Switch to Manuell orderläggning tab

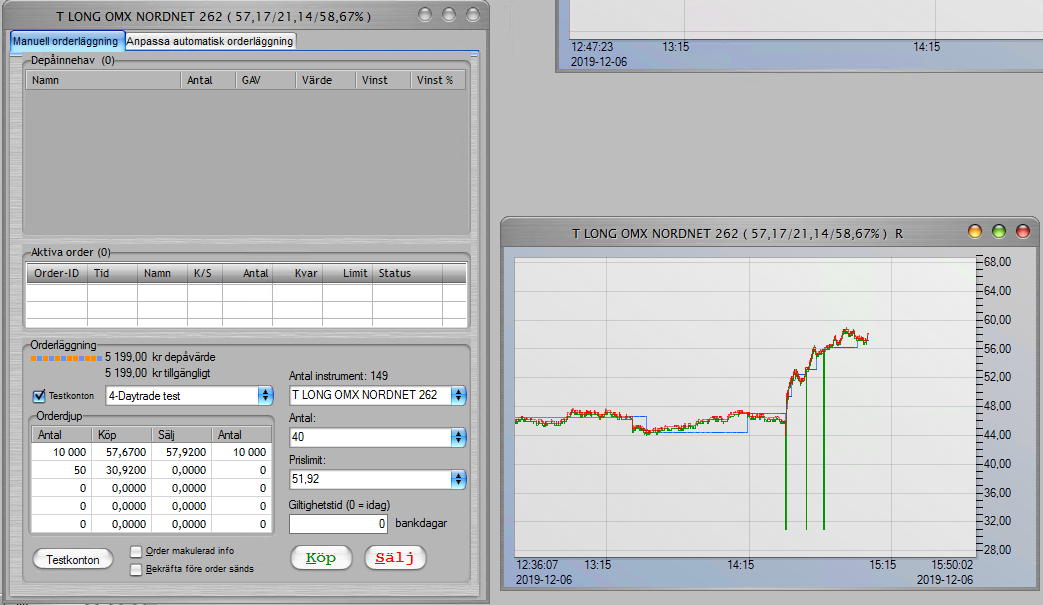(x=65, y=41)
